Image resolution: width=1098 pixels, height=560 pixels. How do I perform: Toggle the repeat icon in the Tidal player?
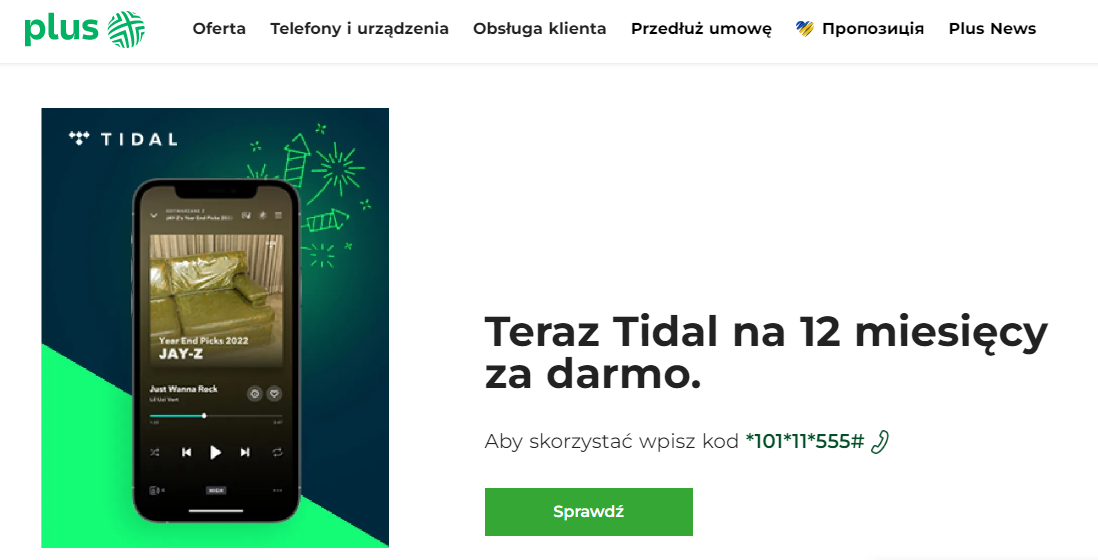[x=277, y=452]
